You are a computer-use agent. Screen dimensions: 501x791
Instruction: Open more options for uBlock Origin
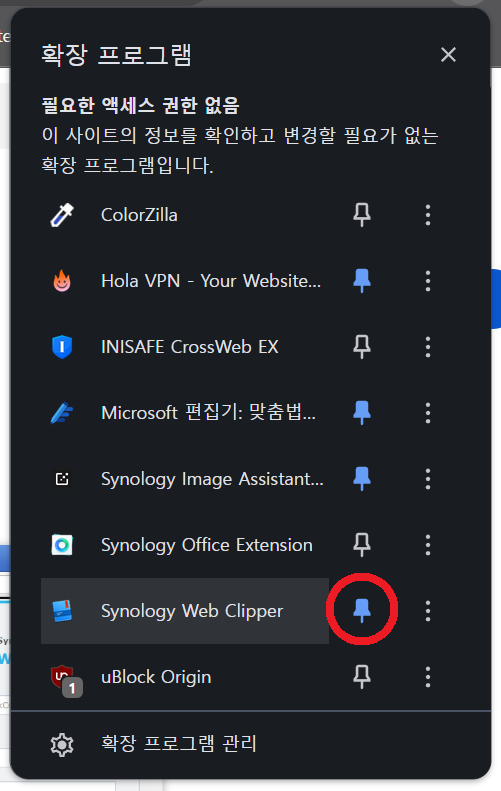click(x=428, y=676)
